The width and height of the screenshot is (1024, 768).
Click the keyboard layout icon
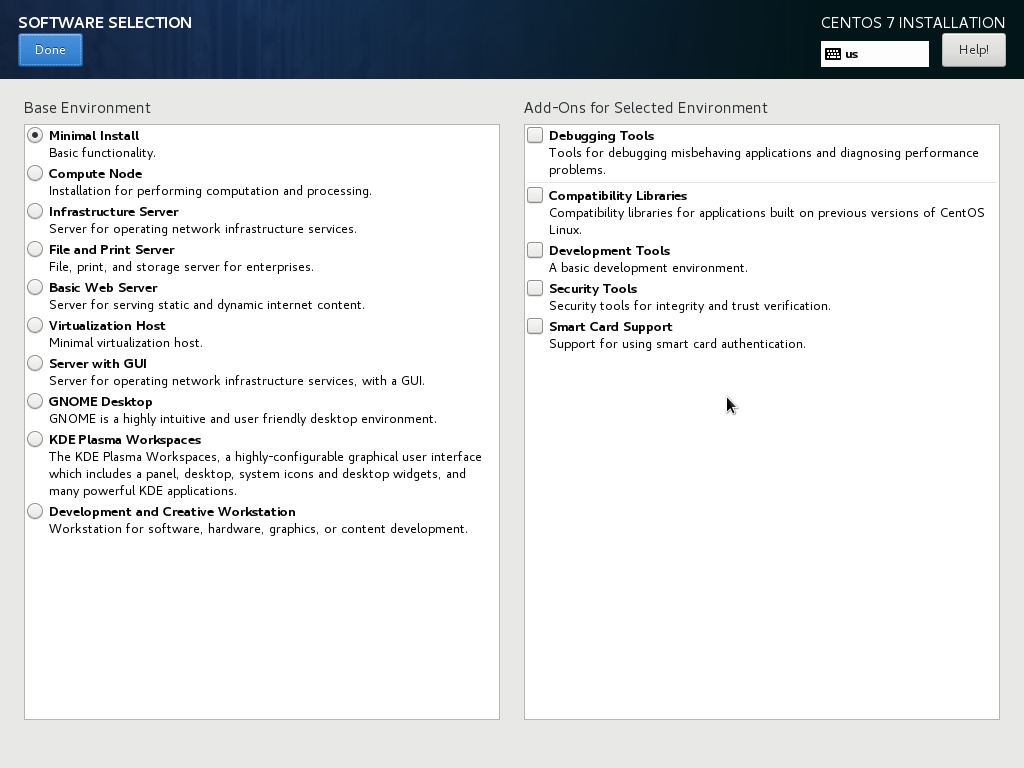point(833,54)
